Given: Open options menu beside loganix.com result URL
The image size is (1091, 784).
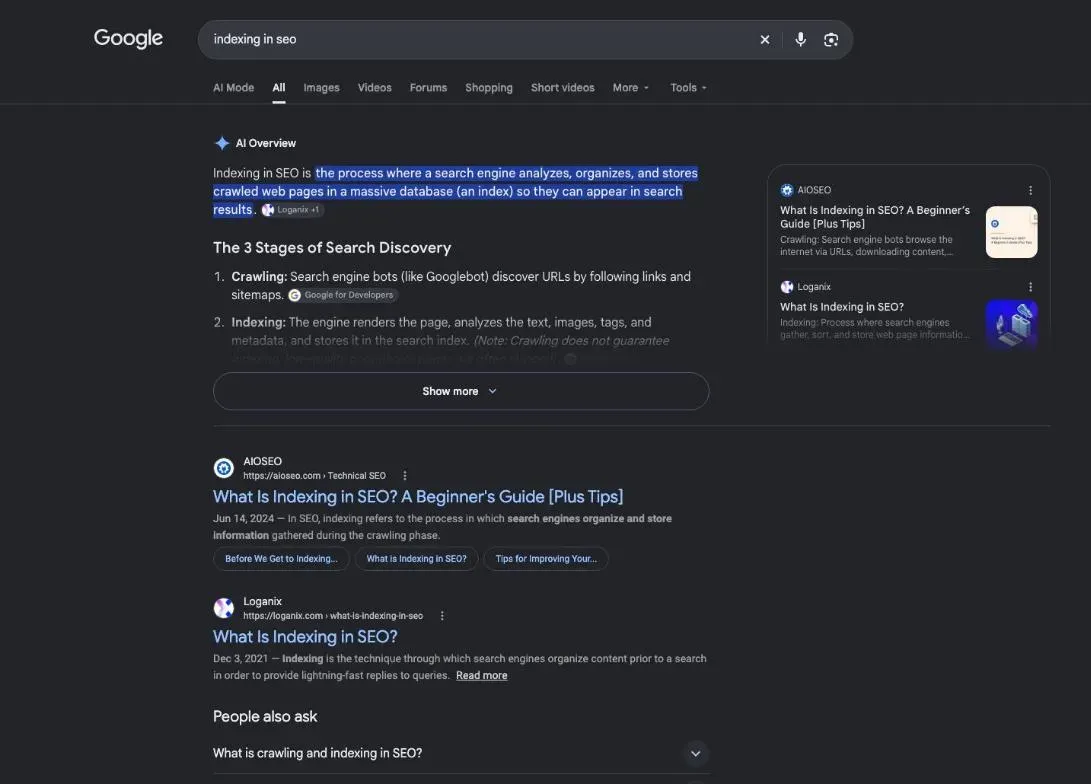Looking at the screenshot, I should point(442,616).
